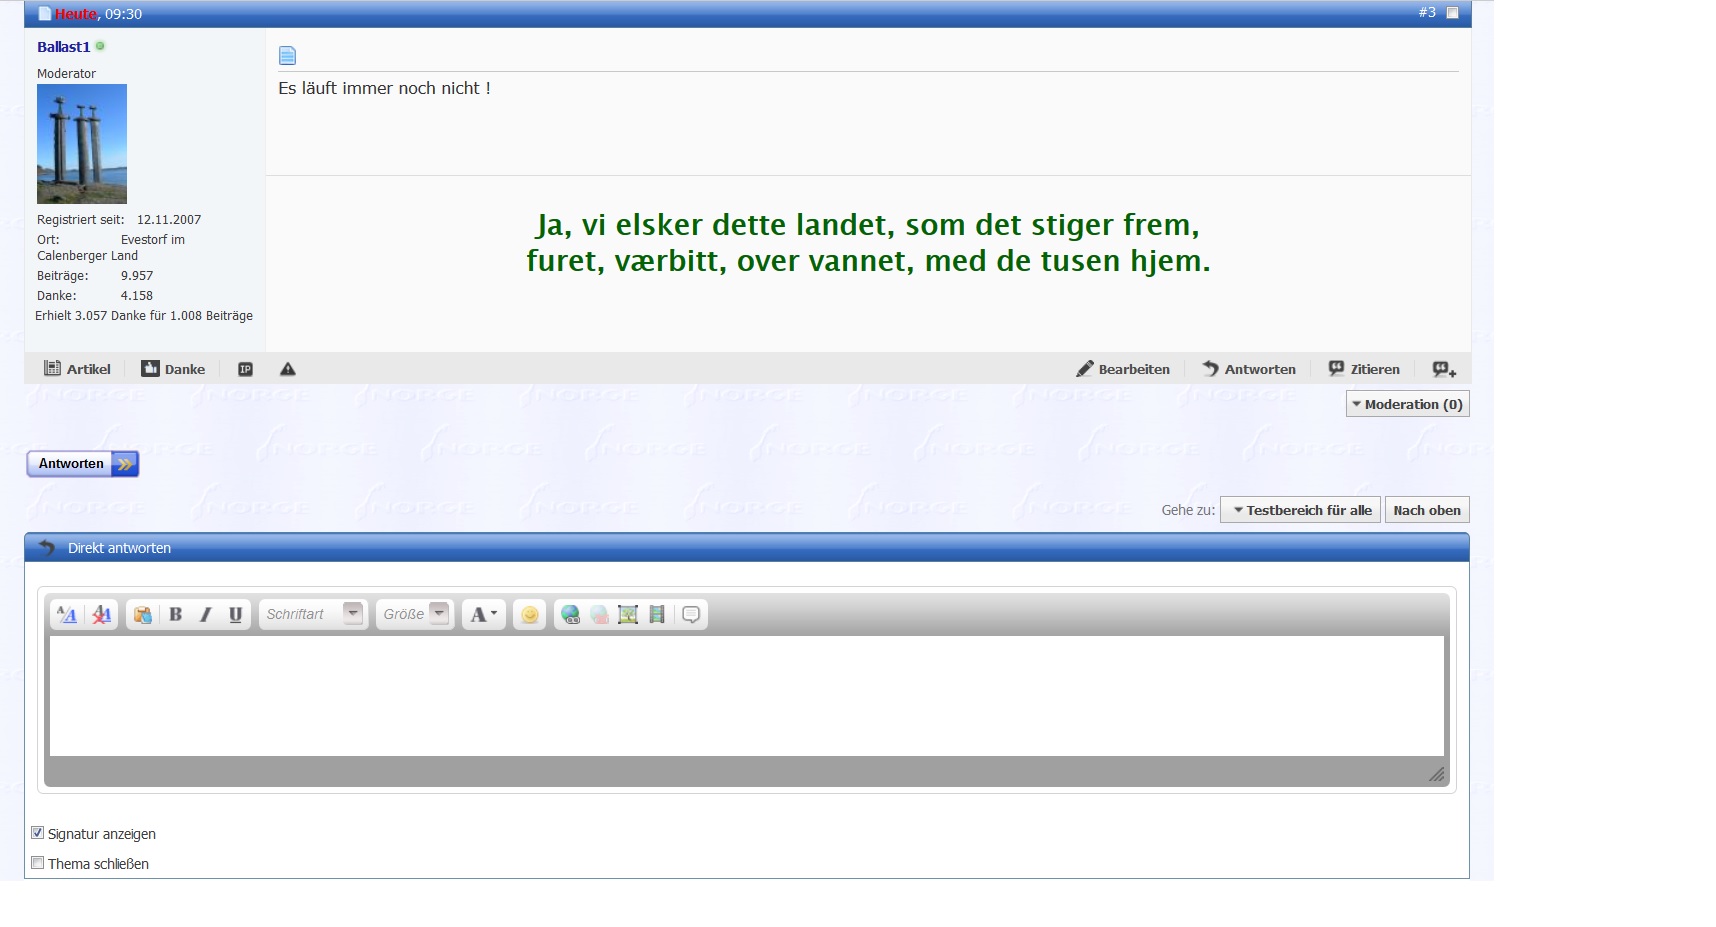Enable the Thema schließen checkbox
Image resolution: width=1716 pixels, height=927 pixels.
pyautogui.click(x=38, y=863)
